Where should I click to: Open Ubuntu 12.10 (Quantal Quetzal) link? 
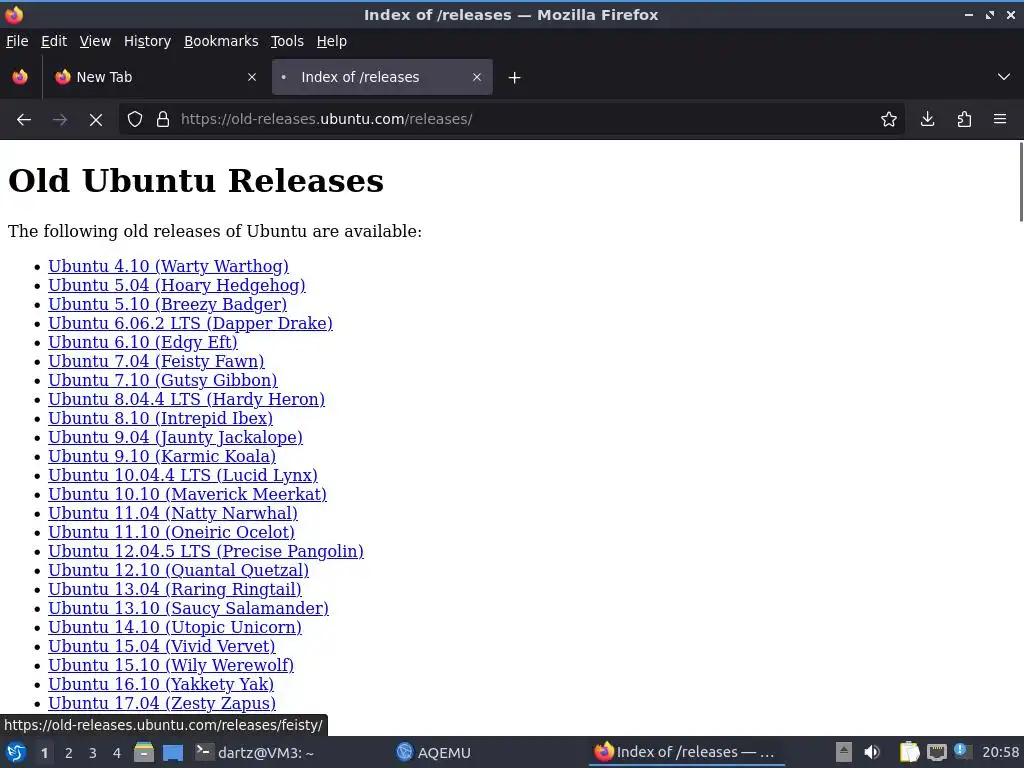tap(178, 569)
